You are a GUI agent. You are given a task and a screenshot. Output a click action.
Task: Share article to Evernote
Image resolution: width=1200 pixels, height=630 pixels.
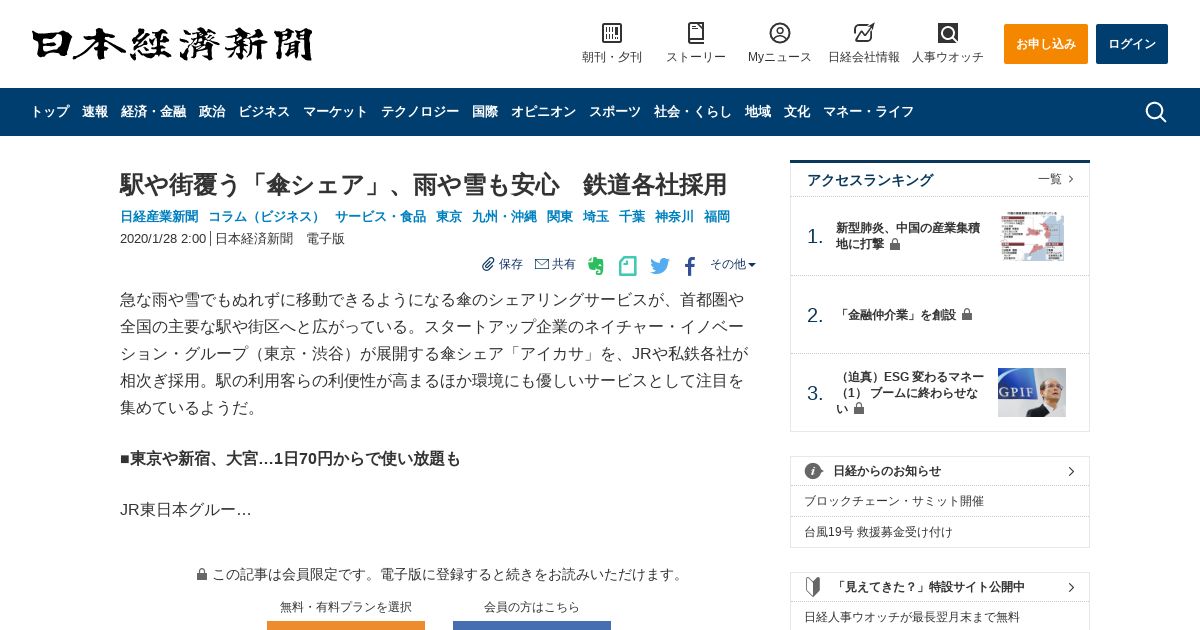(x=596, y=266)
